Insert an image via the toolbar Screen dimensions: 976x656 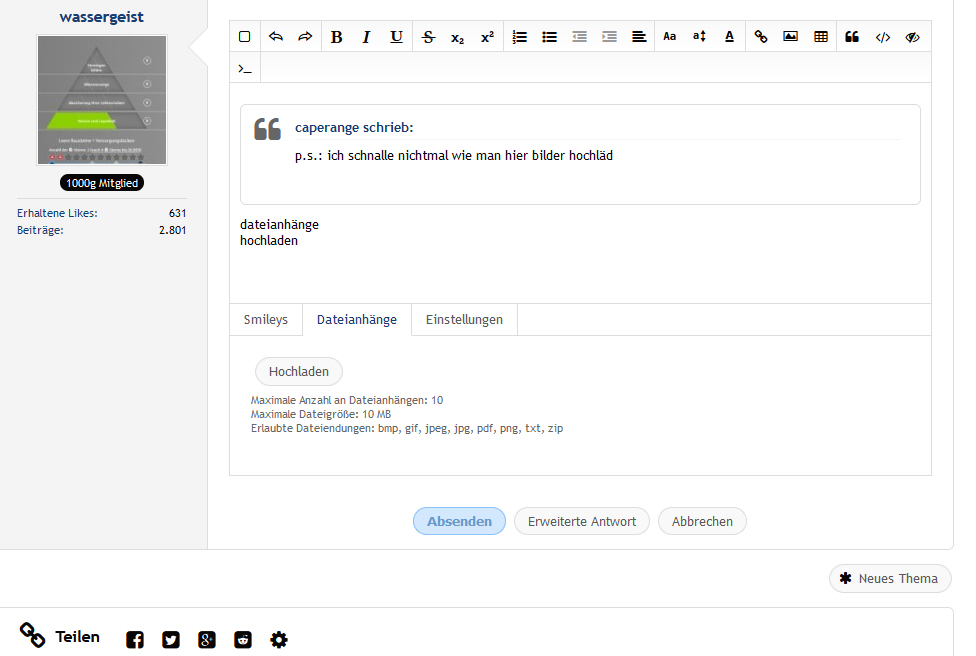790,37
